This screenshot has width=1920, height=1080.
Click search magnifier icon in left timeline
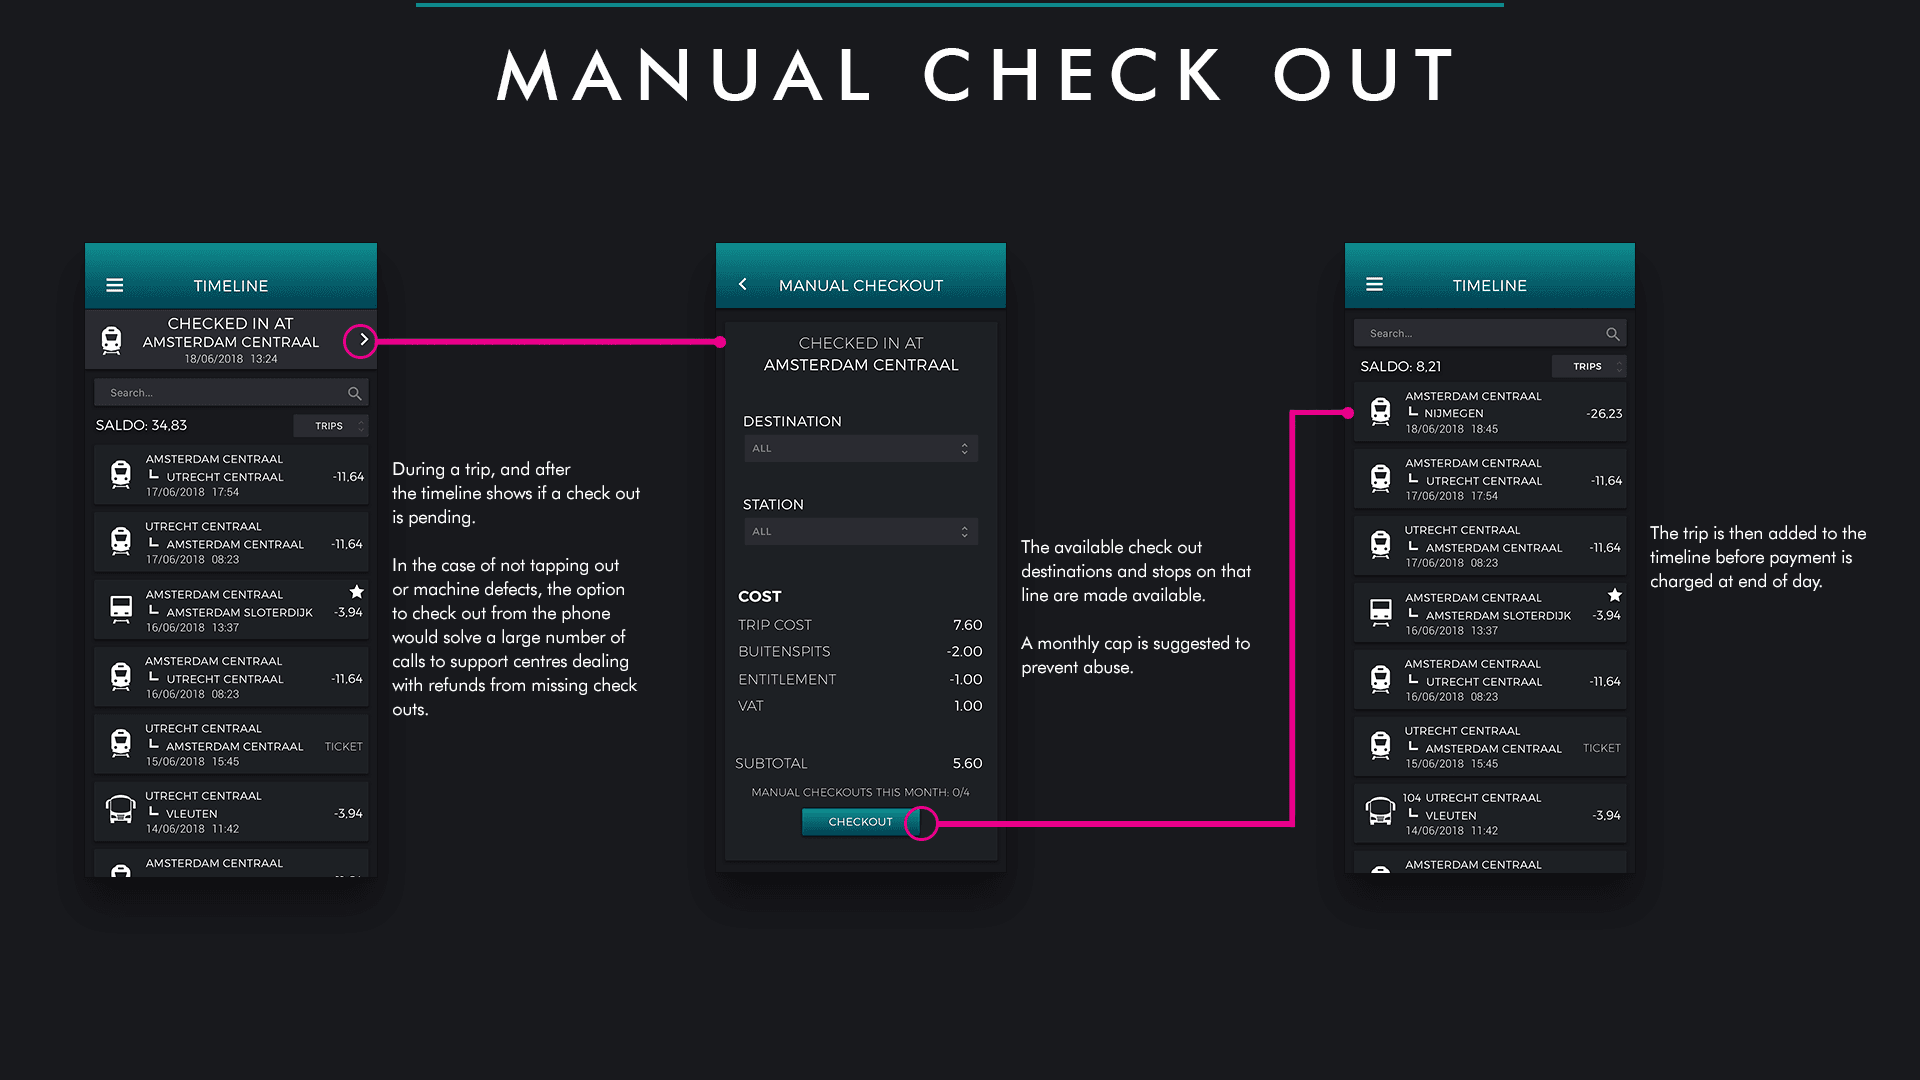[x=354, y=393]
